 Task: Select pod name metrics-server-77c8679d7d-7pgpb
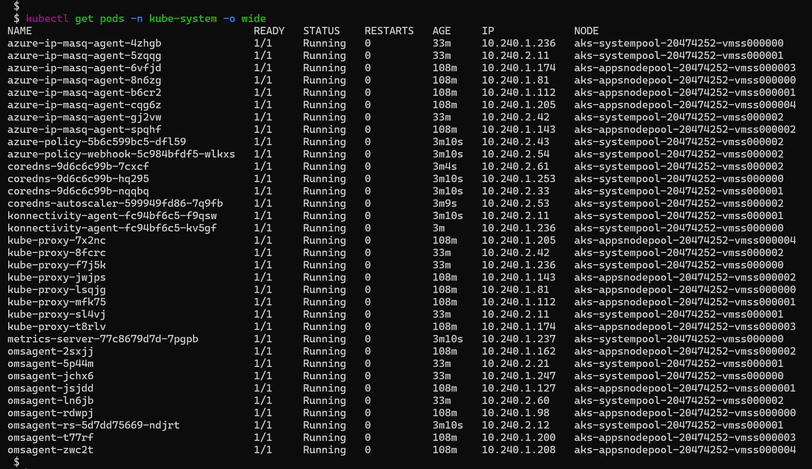pos(103,339)
